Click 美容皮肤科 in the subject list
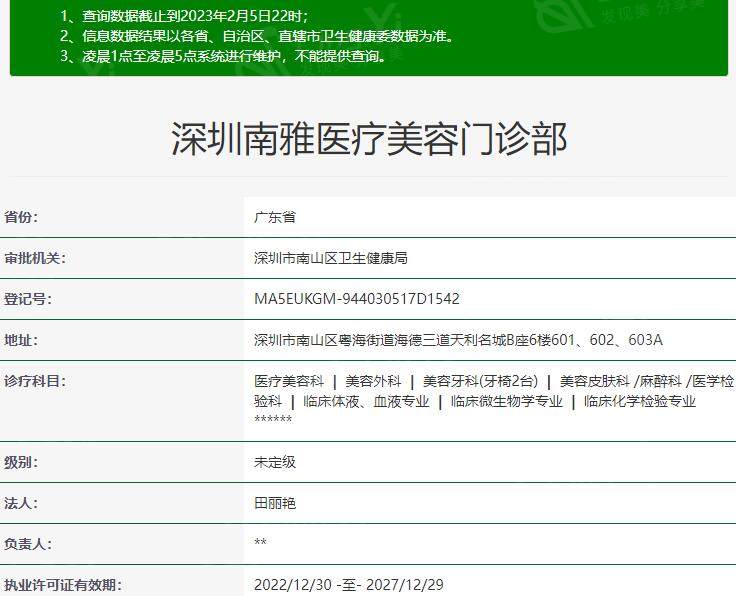Screen dimensions: 736x596 (595, 381)
